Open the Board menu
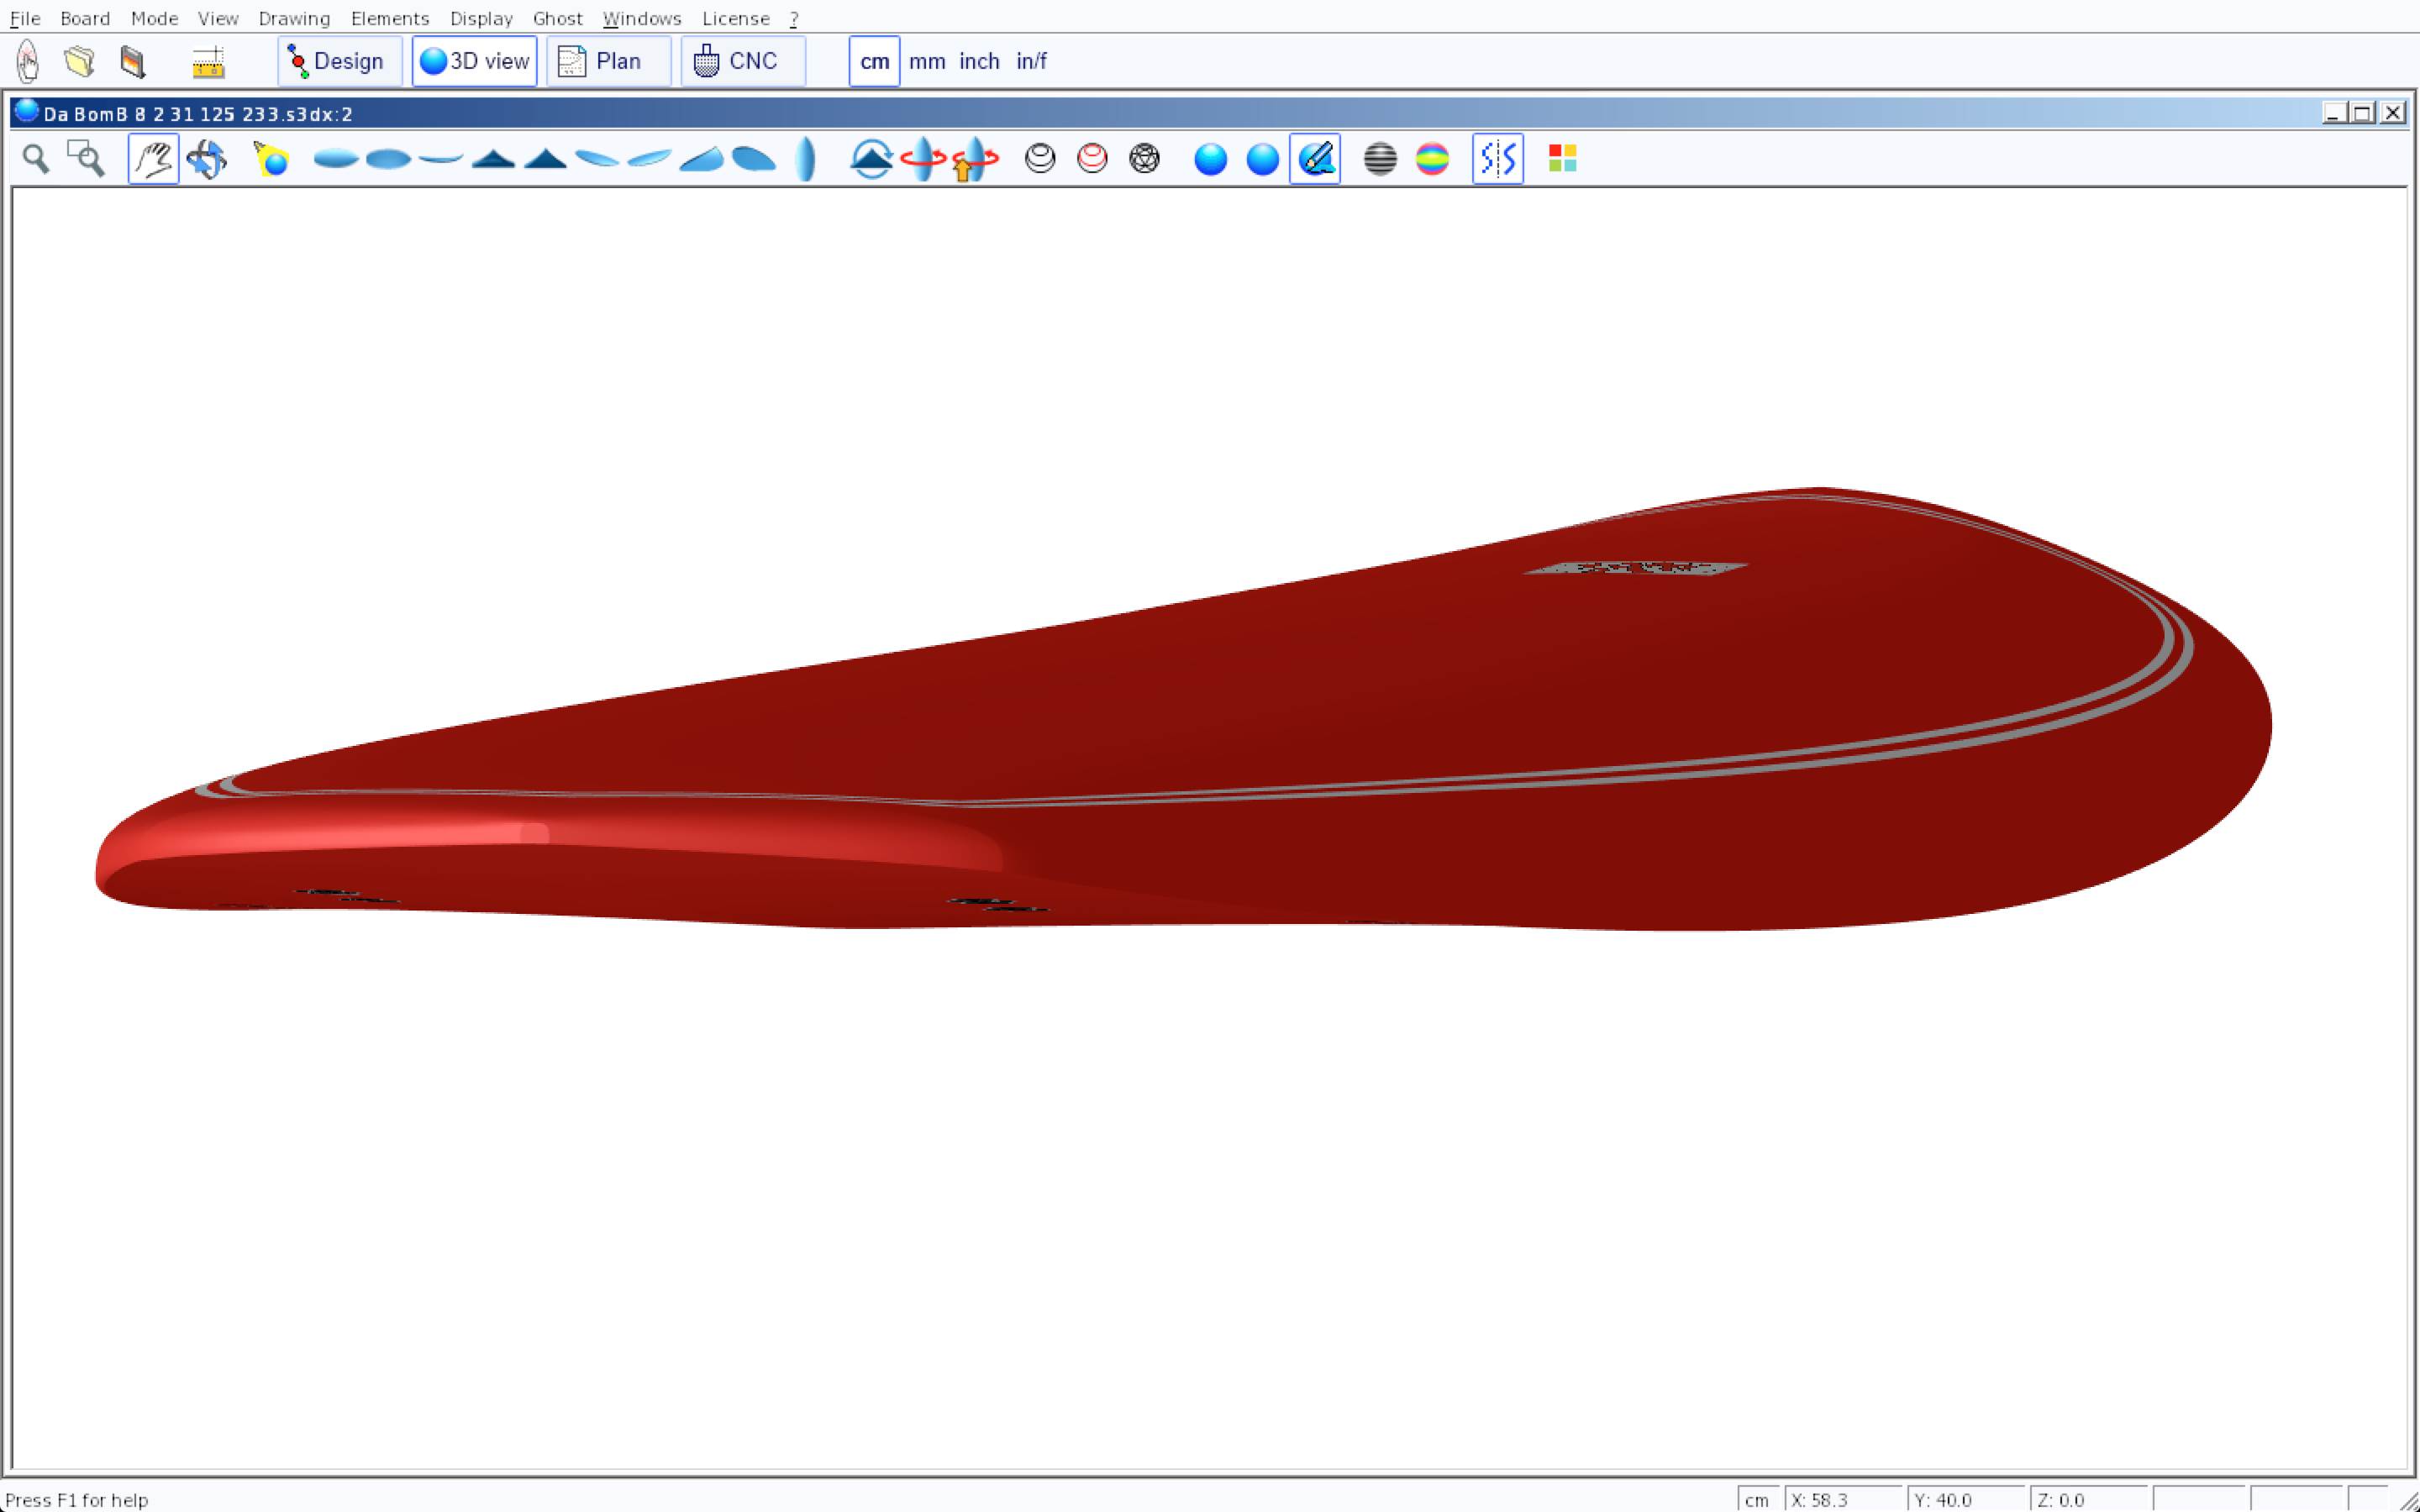This screenshot has width=2420, height=1512. pos(85,18)
